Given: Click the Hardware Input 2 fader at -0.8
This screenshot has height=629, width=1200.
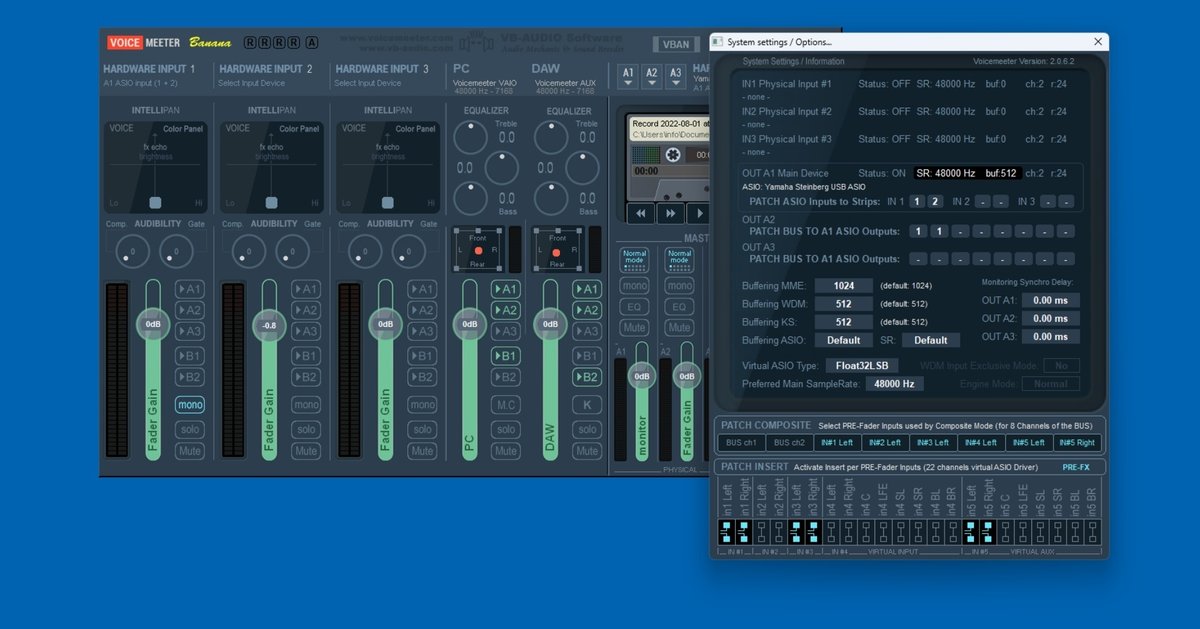Looking at the screenshot, I should pos(269,326).
